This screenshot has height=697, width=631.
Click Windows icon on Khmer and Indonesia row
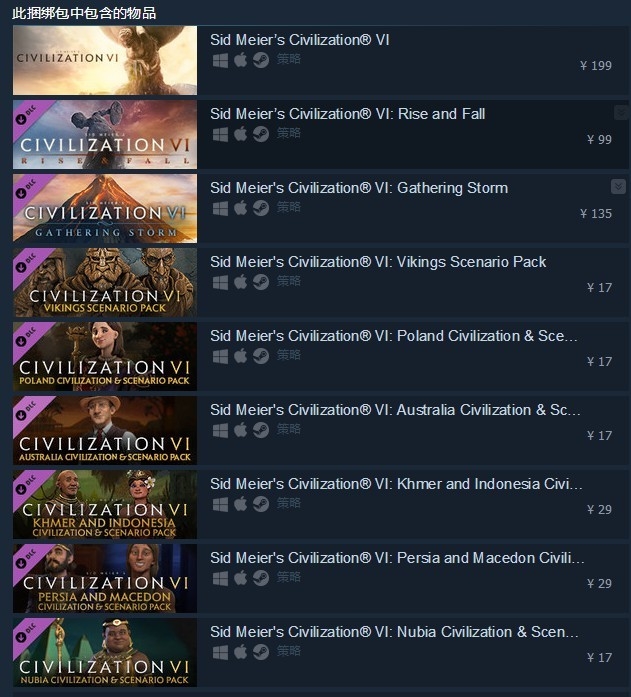[220, 504]
